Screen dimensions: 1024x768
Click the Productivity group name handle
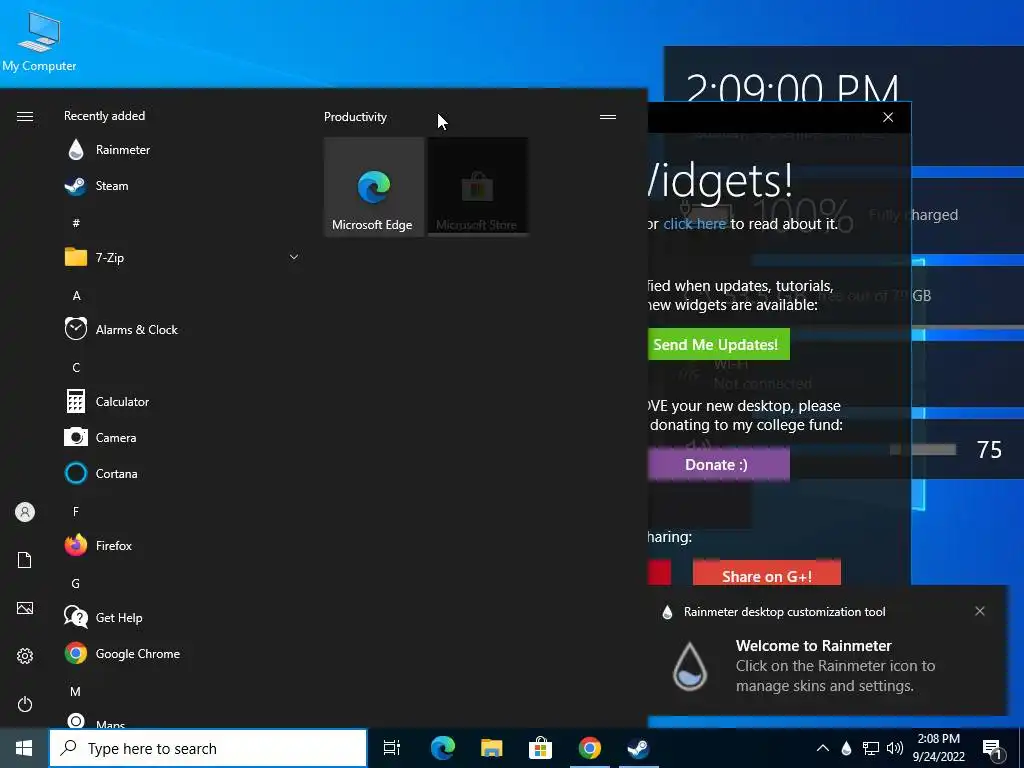[x=608, y=117]
